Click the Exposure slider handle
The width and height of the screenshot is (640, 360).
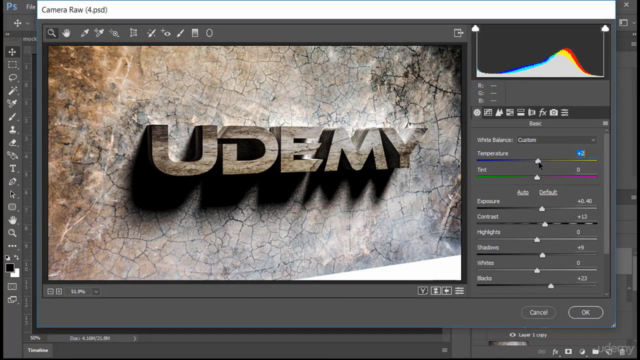click(542, 209)
